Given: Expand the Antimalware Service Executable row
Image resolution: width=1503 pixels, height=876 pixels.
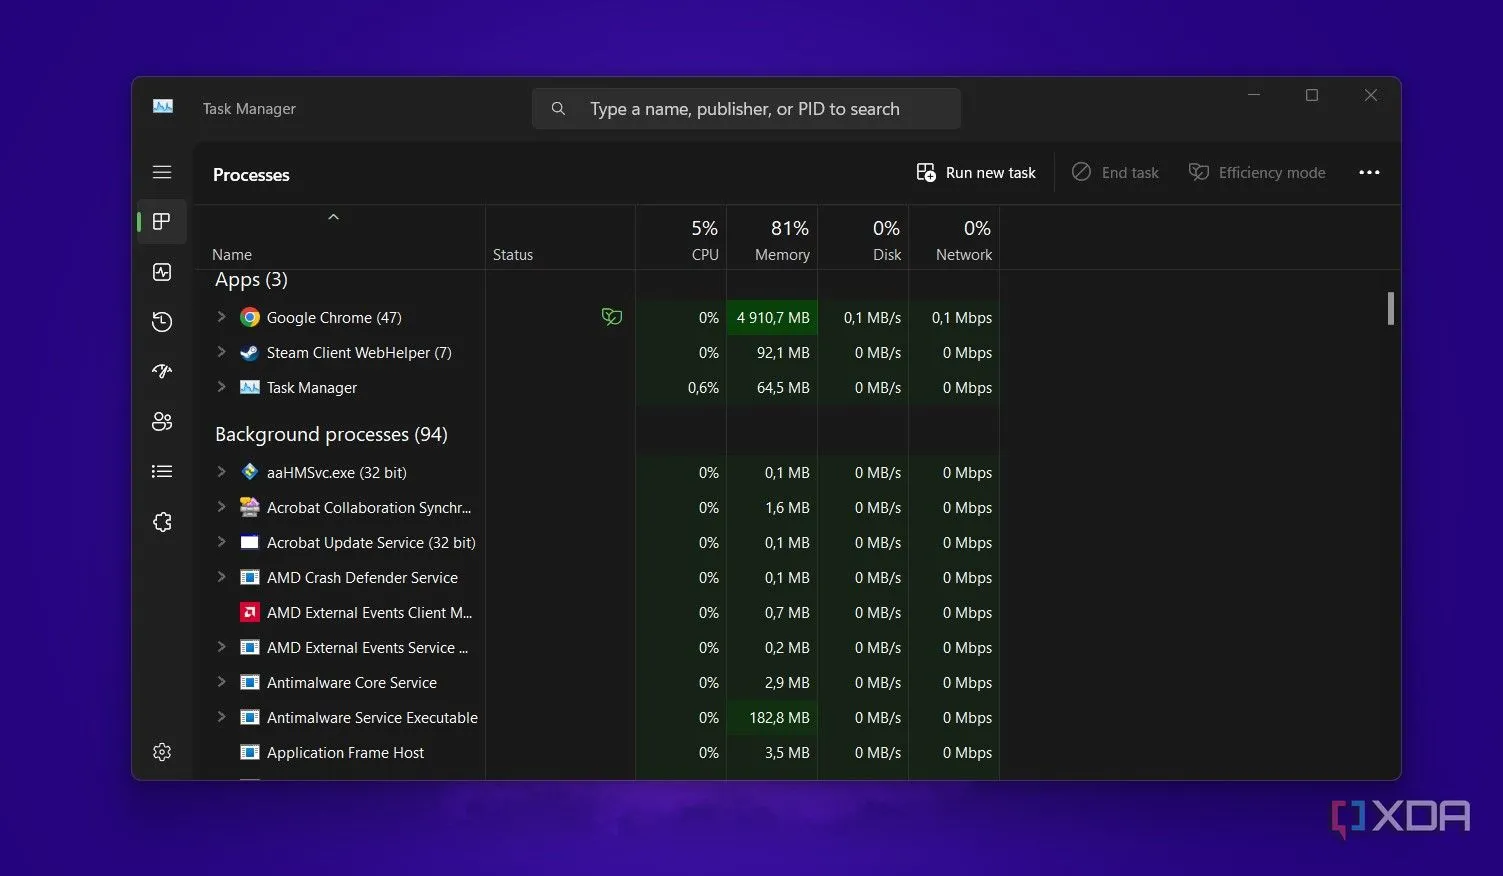Looking at the screenshot, I should click(221, 717).
